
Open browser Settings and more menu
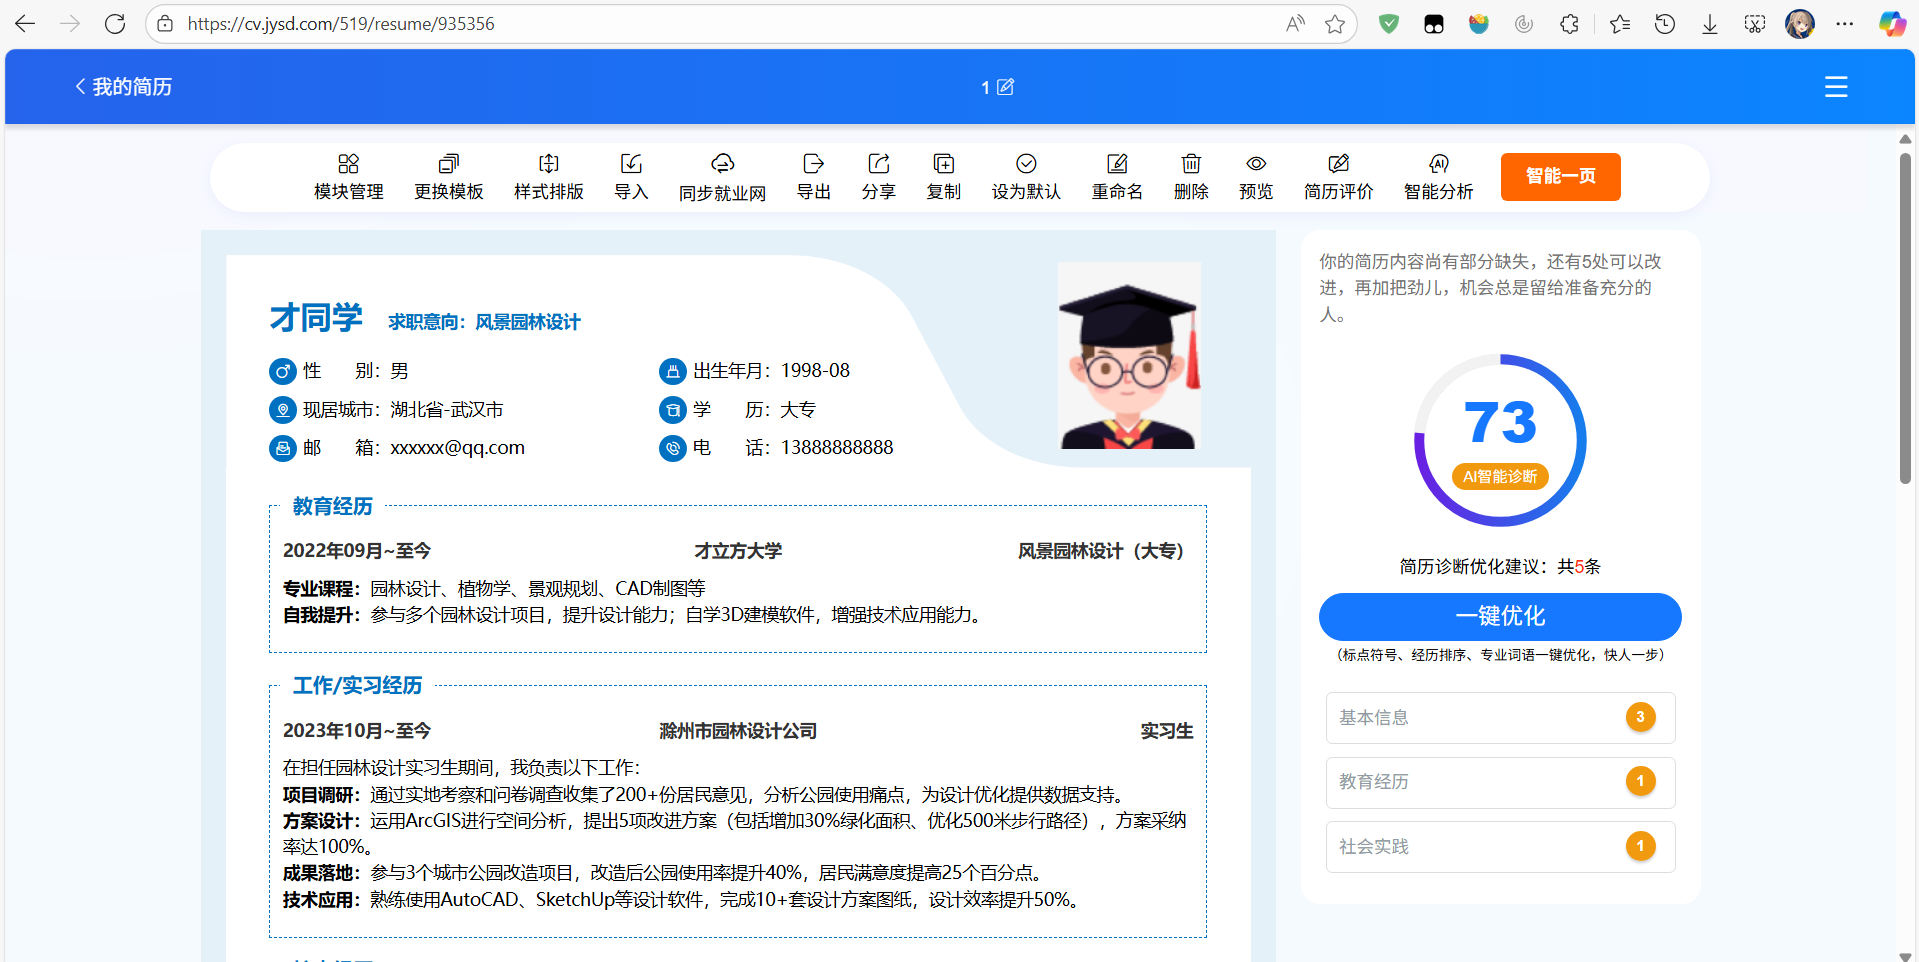click(1846, 23)
